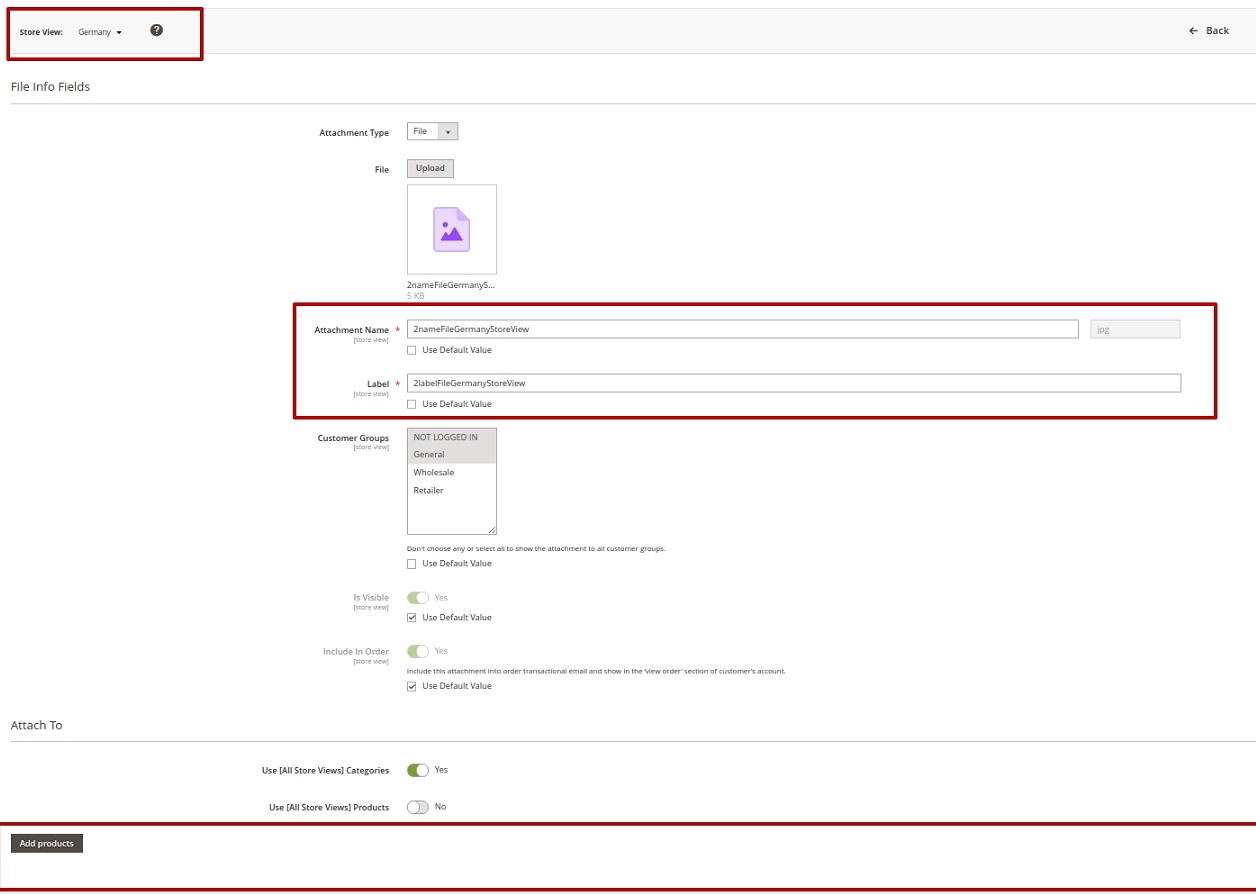The width and height of the screenshot is (1256, 894).
Task: Click the Back arrow link
Action: click(1208, 31)
